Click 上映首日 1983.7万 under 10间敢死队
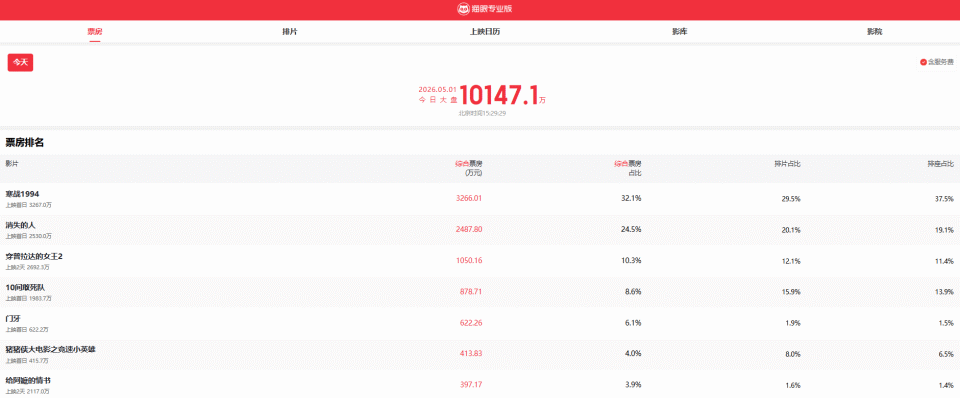 pos(29,298)
